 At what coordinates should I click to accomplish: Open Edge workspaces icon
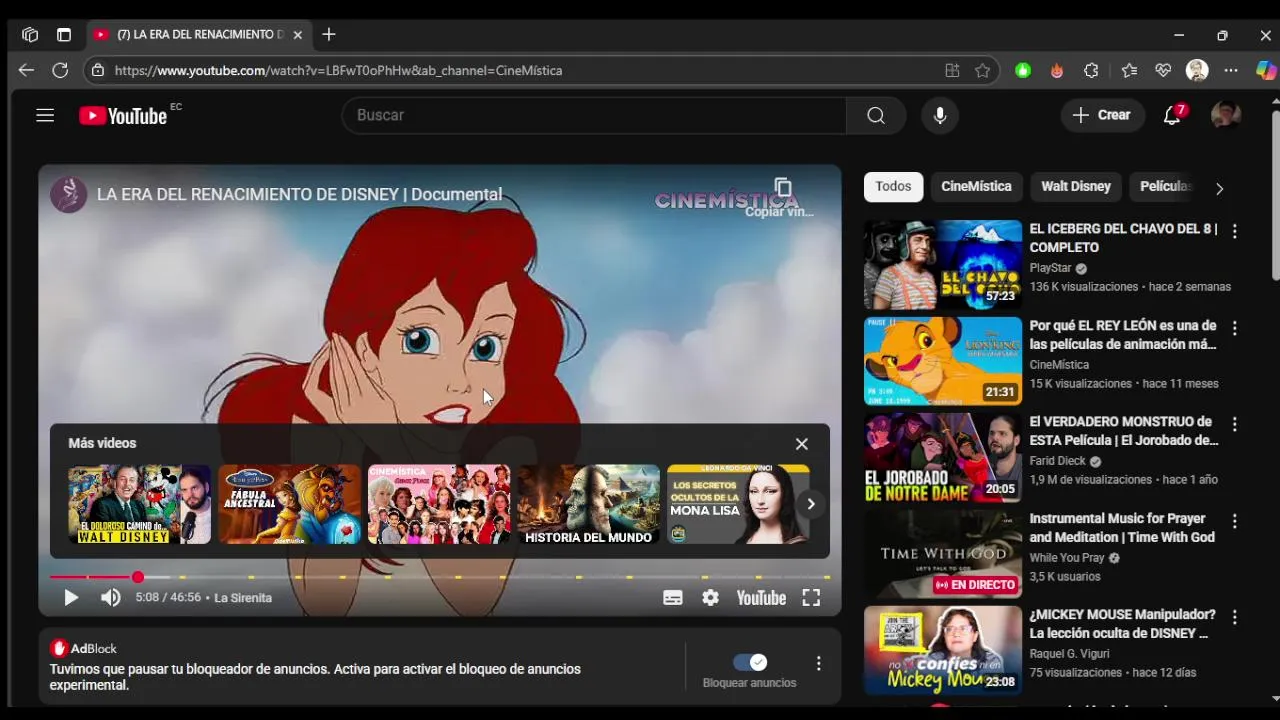pos(30,35)
